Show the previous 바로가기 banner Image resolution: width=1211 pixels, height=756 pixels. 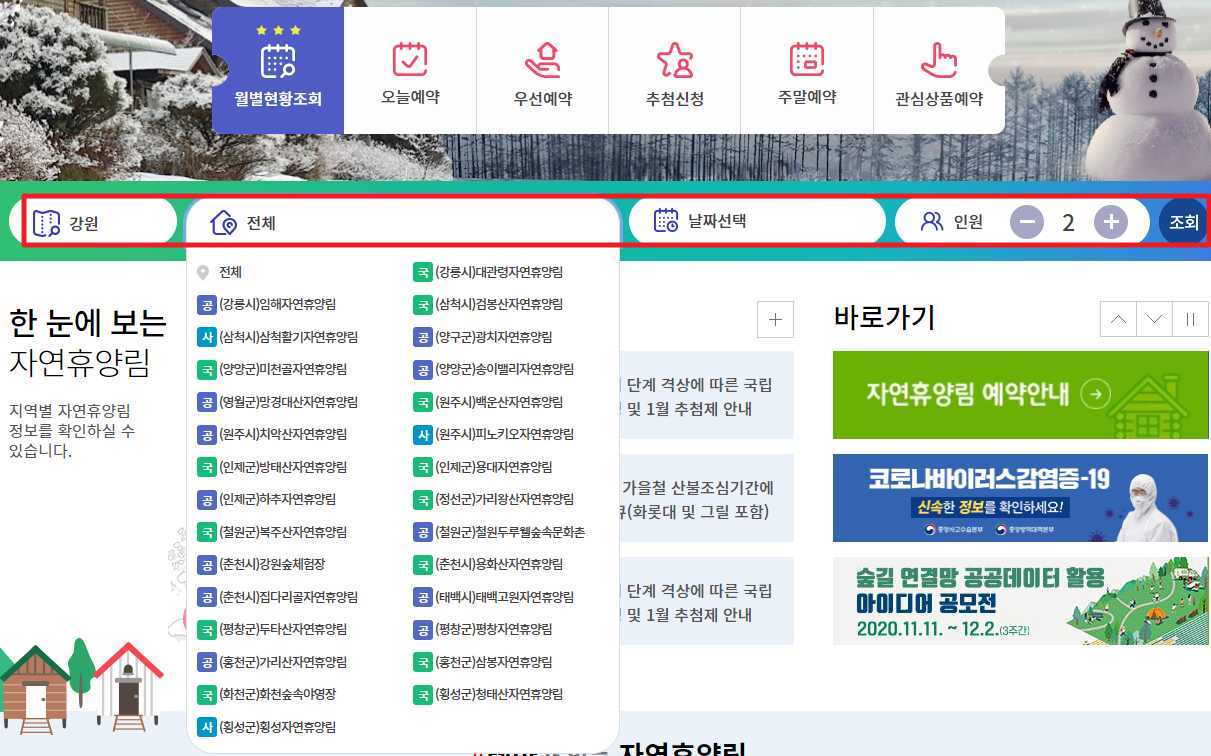1118,319
